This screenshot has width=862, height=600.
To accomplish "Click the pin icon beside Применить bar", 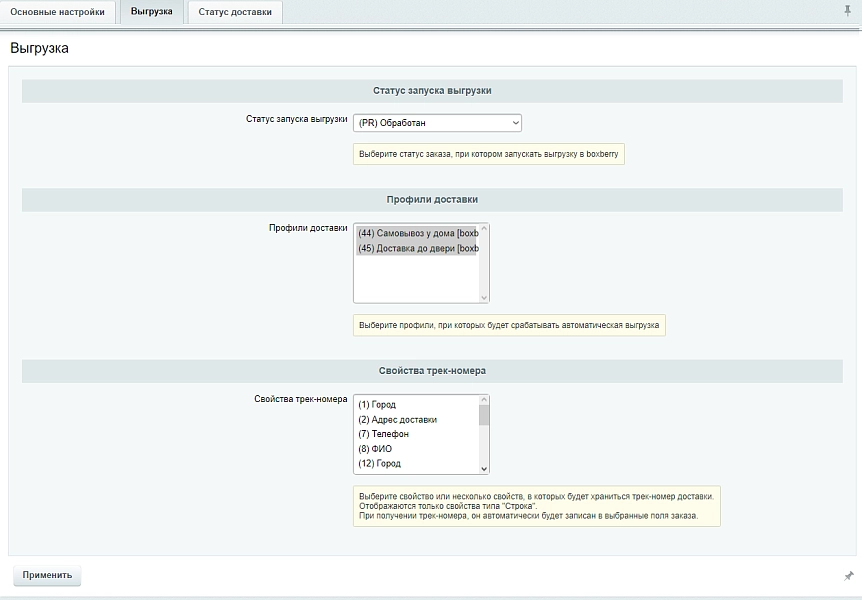I will 849,576.
